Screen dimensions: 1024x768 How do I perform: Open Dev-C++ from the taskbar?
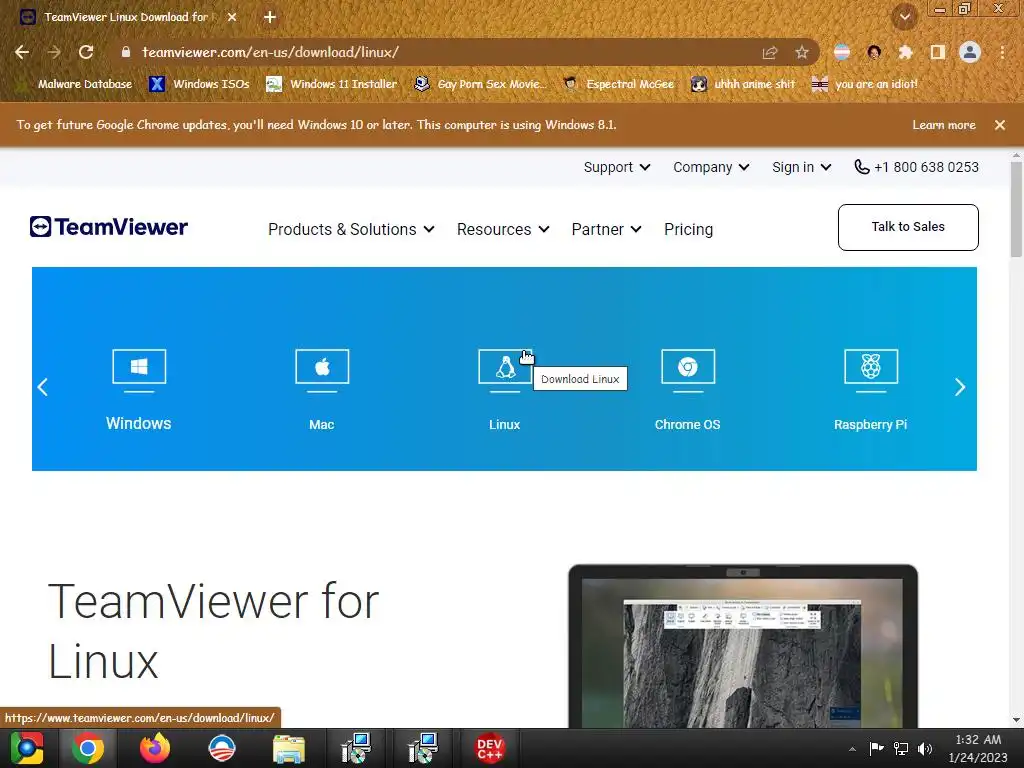point(489,748)
